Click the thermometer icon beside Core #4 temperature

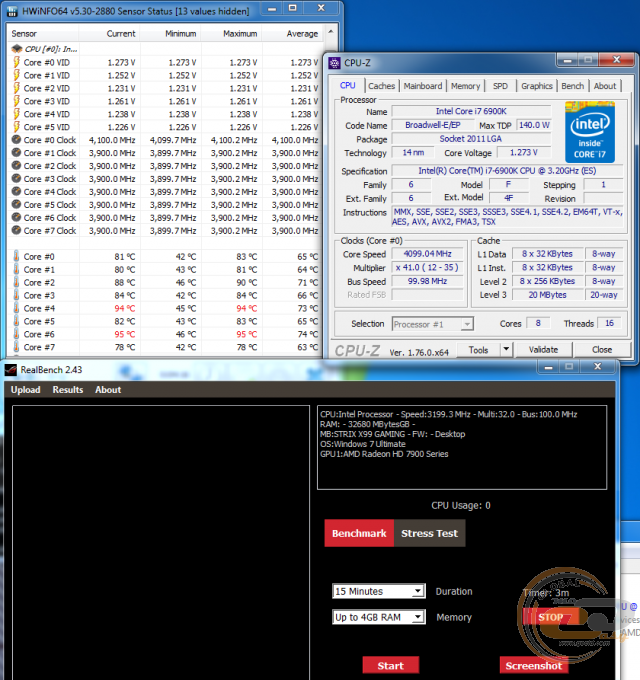(16, 308)
